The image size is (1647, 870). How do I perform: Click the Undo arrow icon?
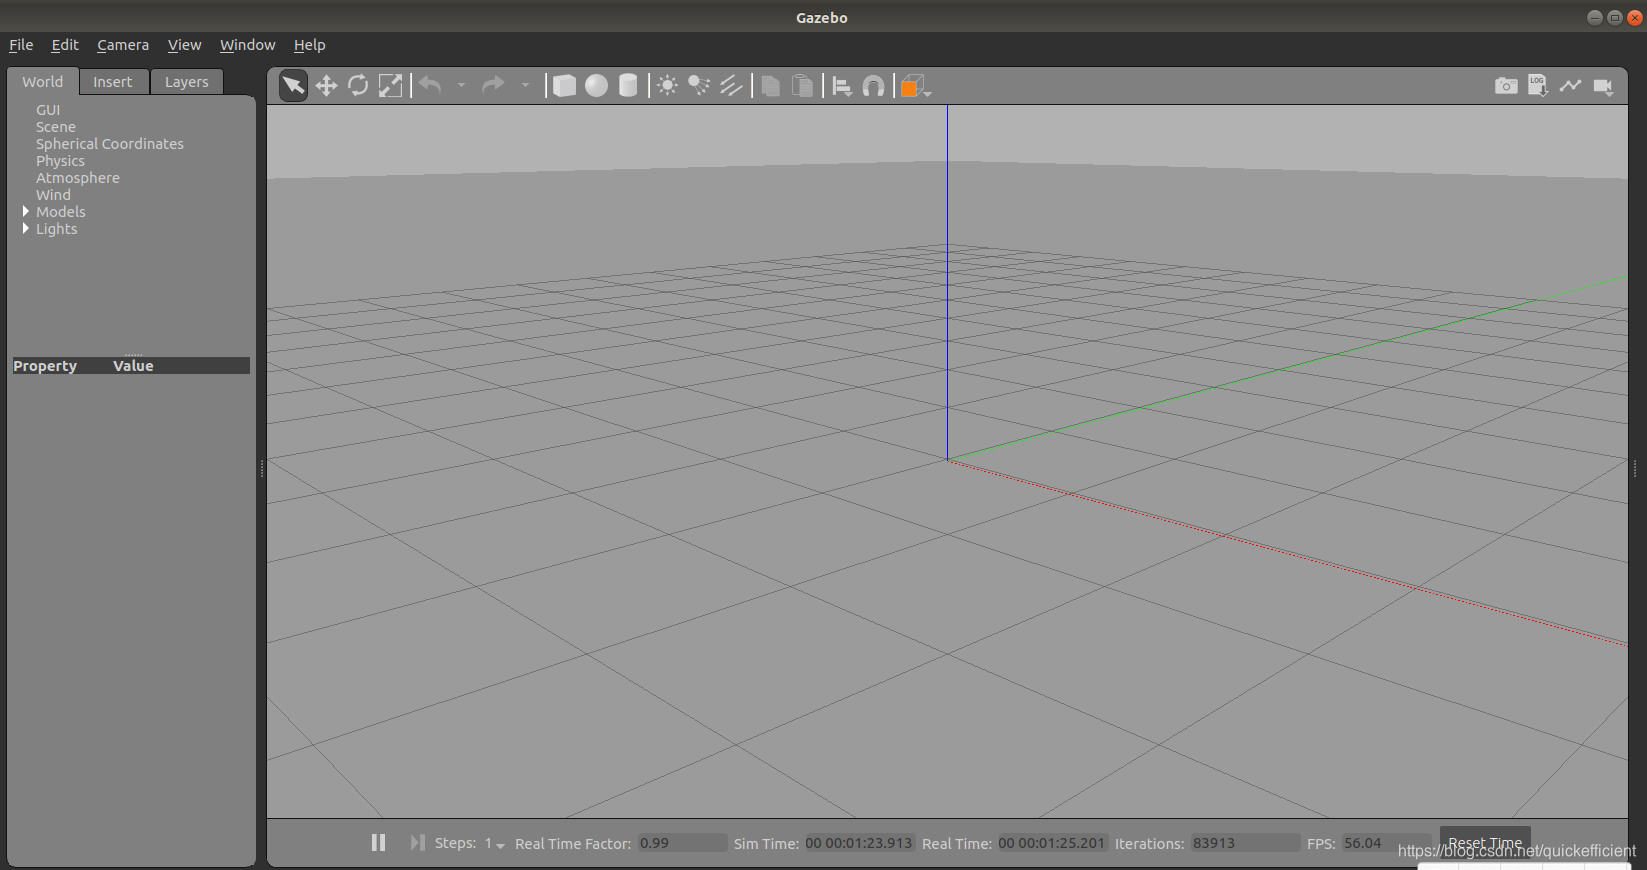point(431,86)
